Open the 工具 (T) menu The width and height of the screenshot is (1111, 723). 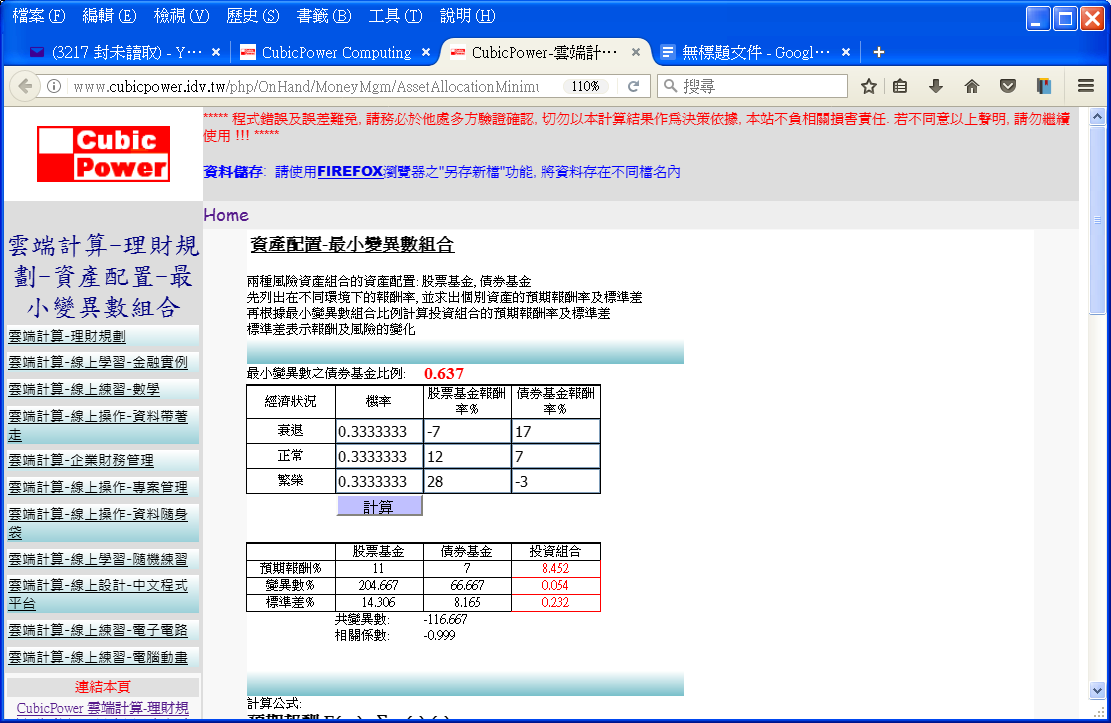[x=395, y=16]
